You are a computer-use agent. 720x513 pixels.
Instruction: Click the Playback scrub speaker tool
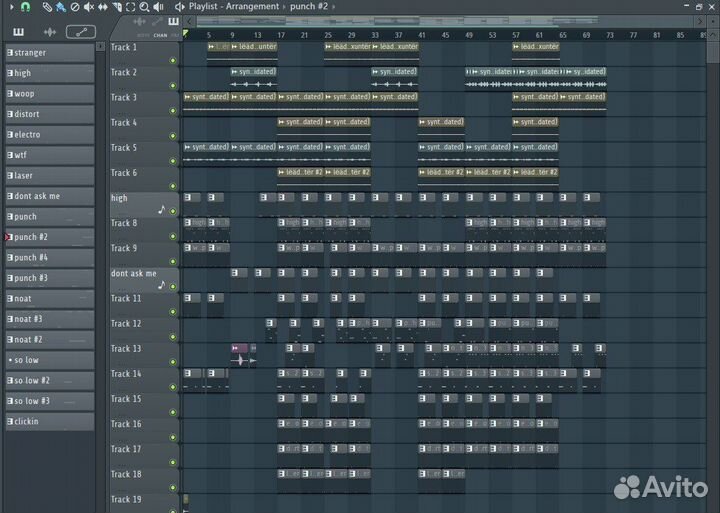(159, 7)
